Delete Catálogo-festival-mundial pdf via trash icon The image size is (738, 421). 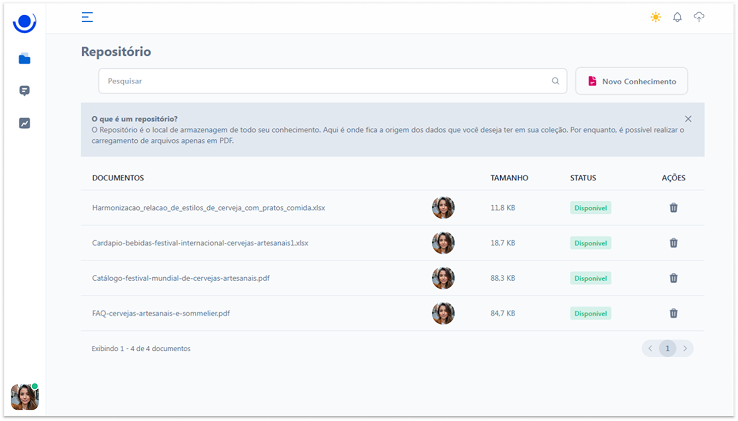(x=673, y=278)
